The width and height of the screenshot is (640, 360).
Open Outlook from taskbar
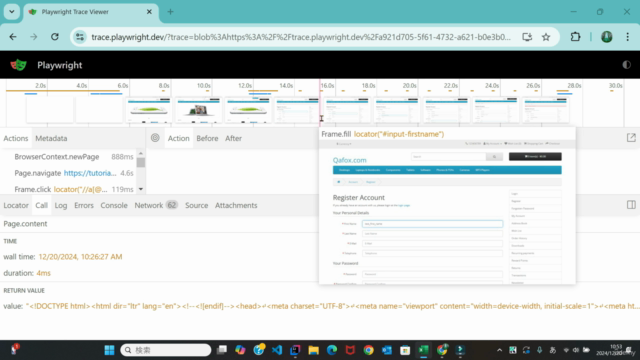387,350
